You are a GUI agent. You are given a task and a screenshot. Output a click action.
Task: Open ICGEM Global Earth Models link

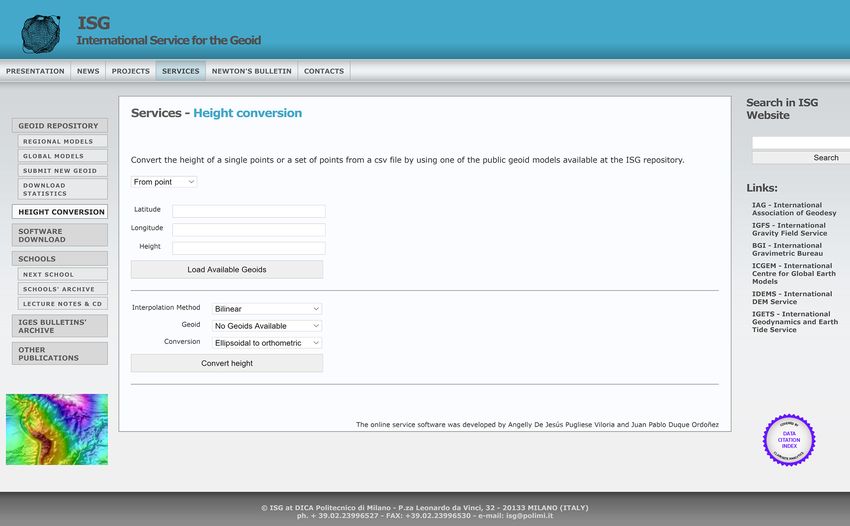(x=794, y=273)
